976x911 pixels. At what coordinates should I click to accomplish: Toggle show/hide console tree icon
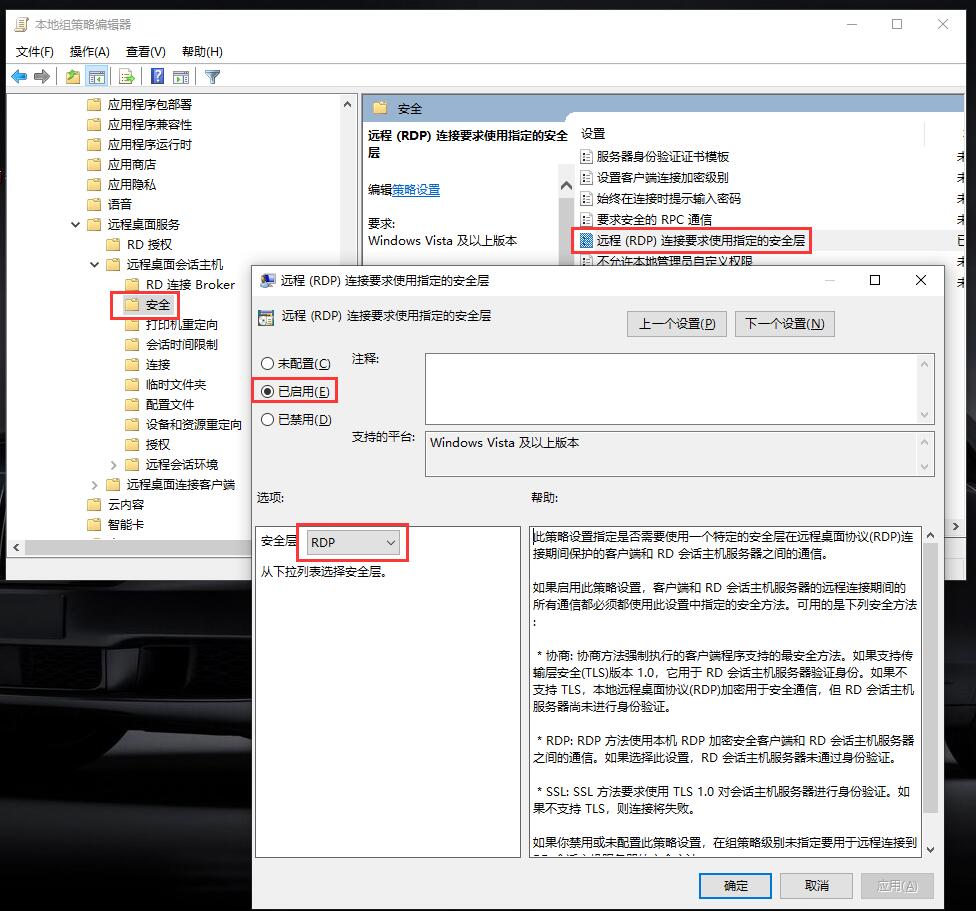pyautogui.click(x=97, y=77)
